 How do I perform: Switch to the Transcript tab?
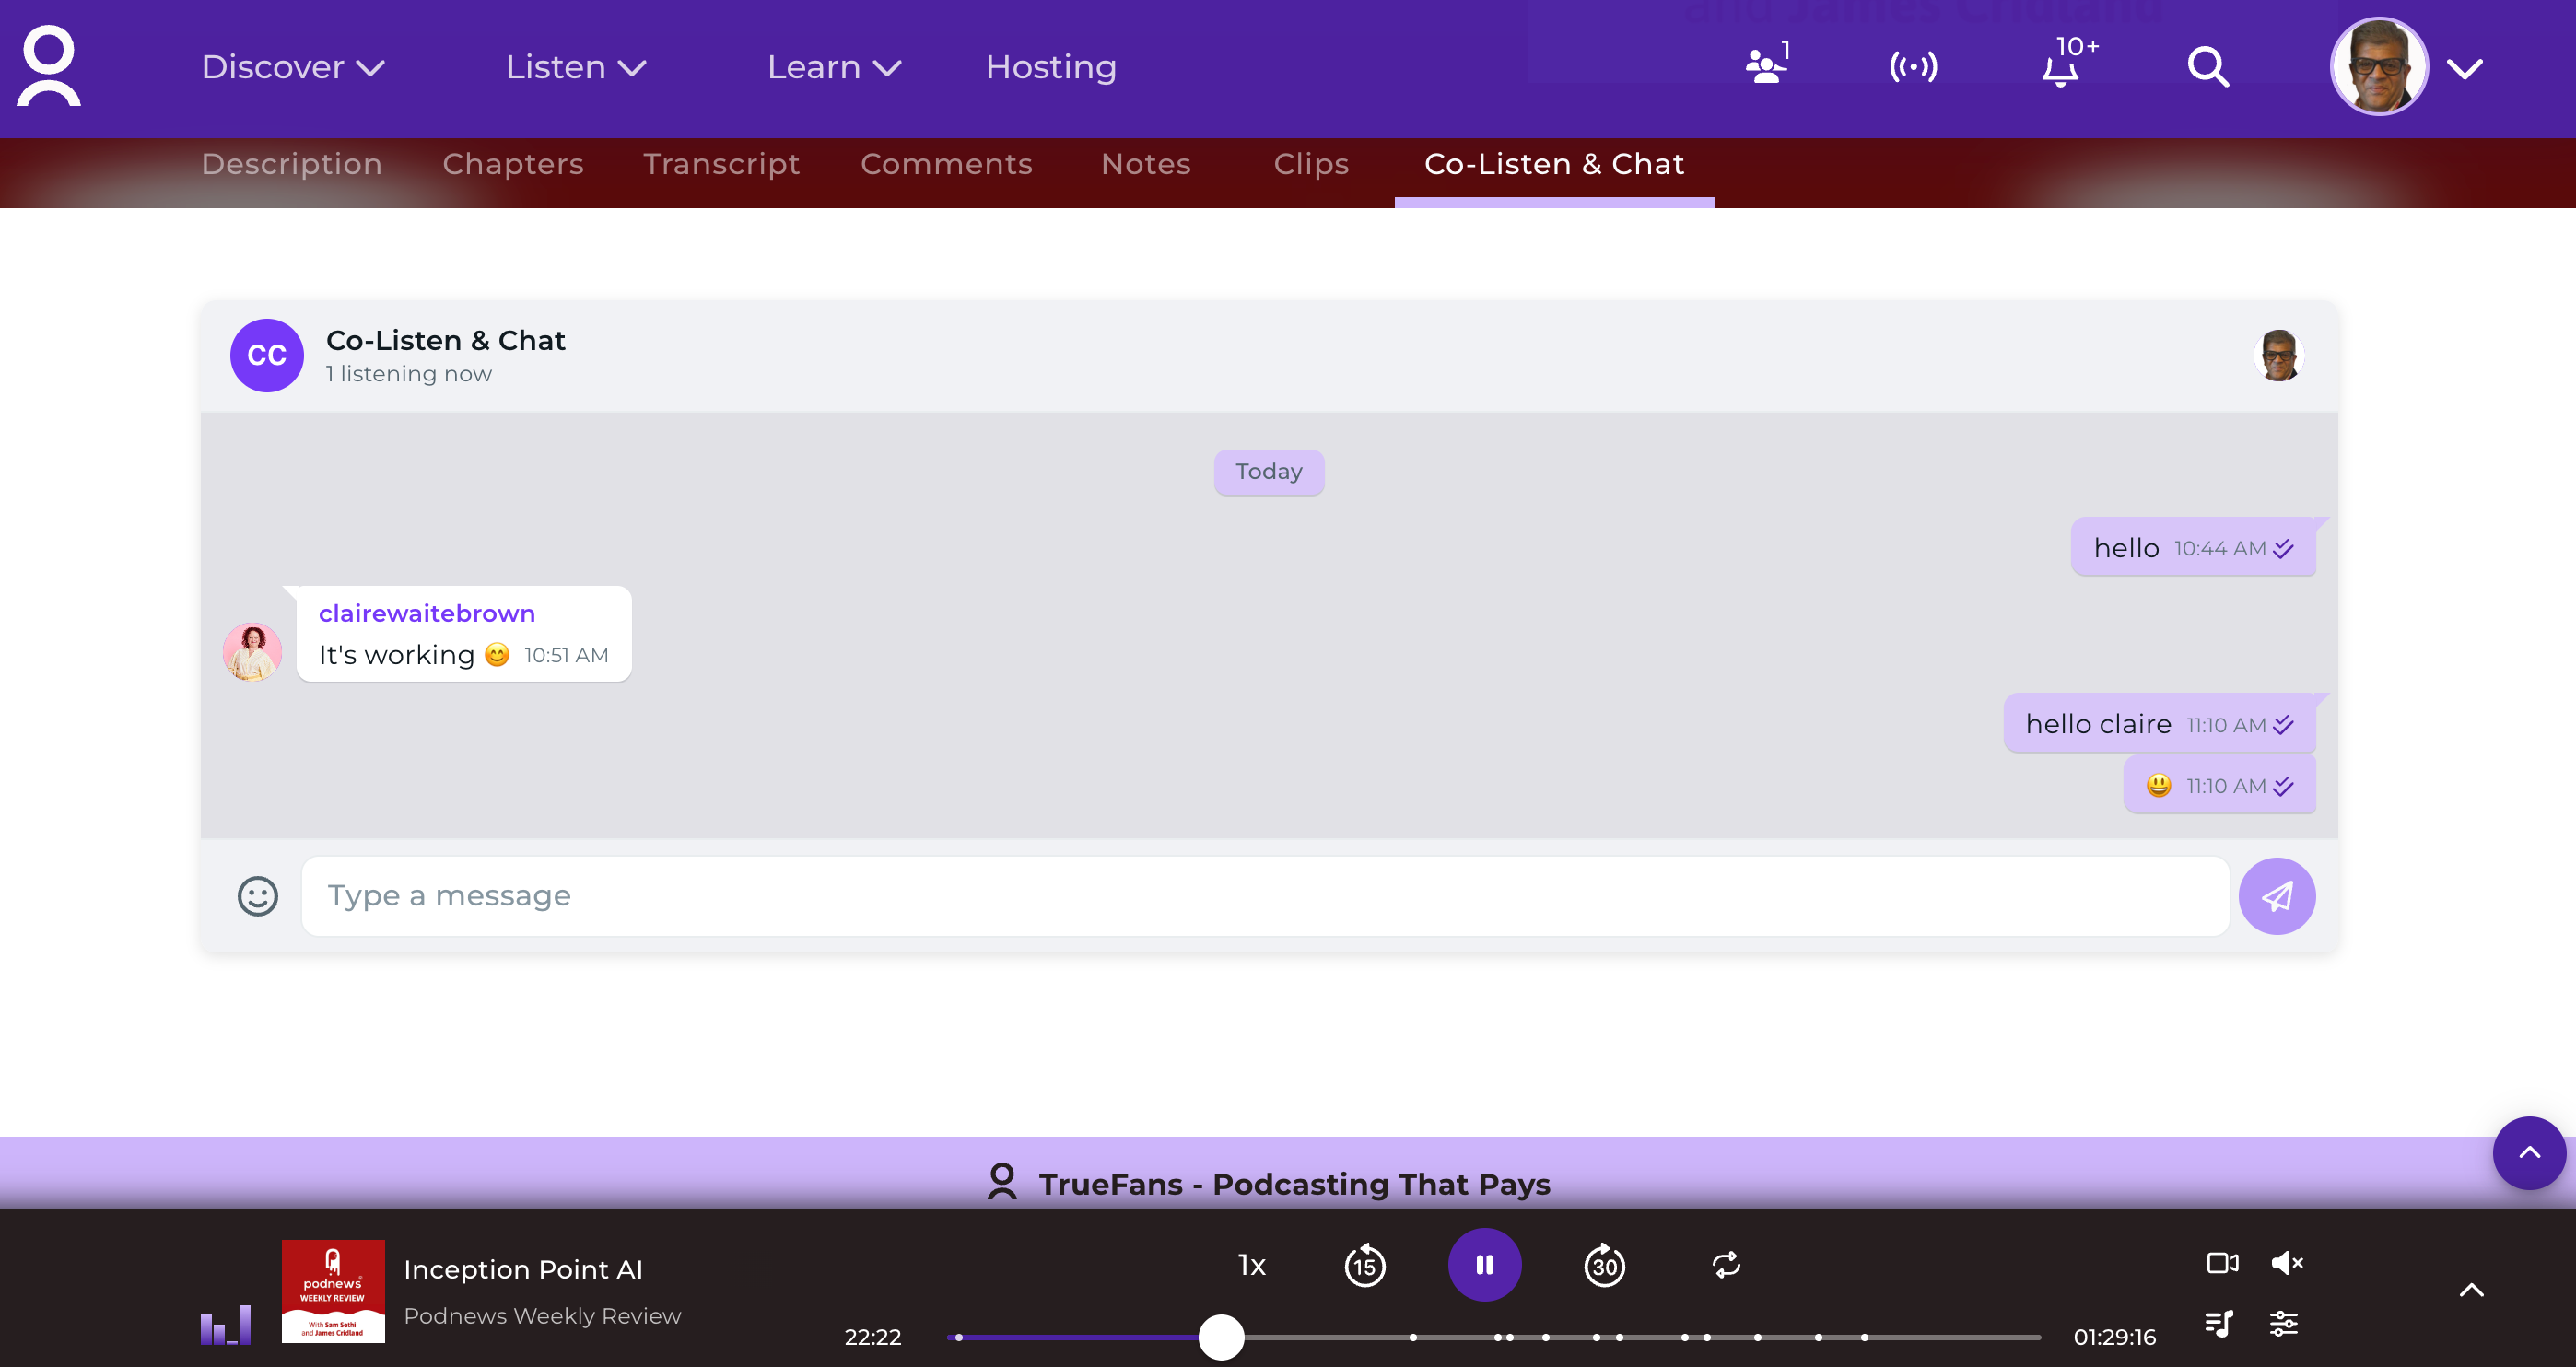tap(721, 164)
